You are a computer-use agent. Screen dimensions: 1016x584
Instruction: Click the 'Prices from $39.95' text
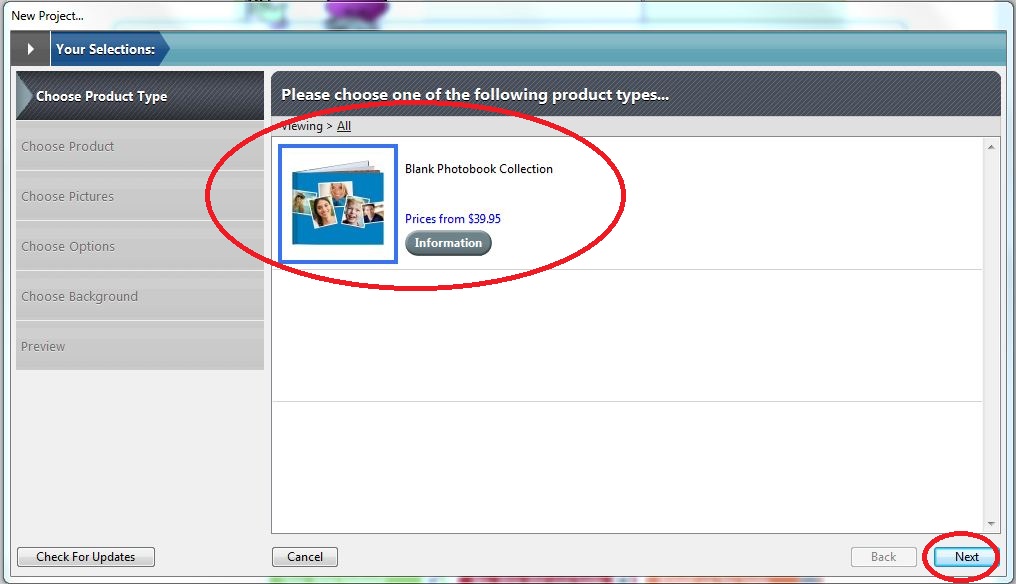click(453, 219)
